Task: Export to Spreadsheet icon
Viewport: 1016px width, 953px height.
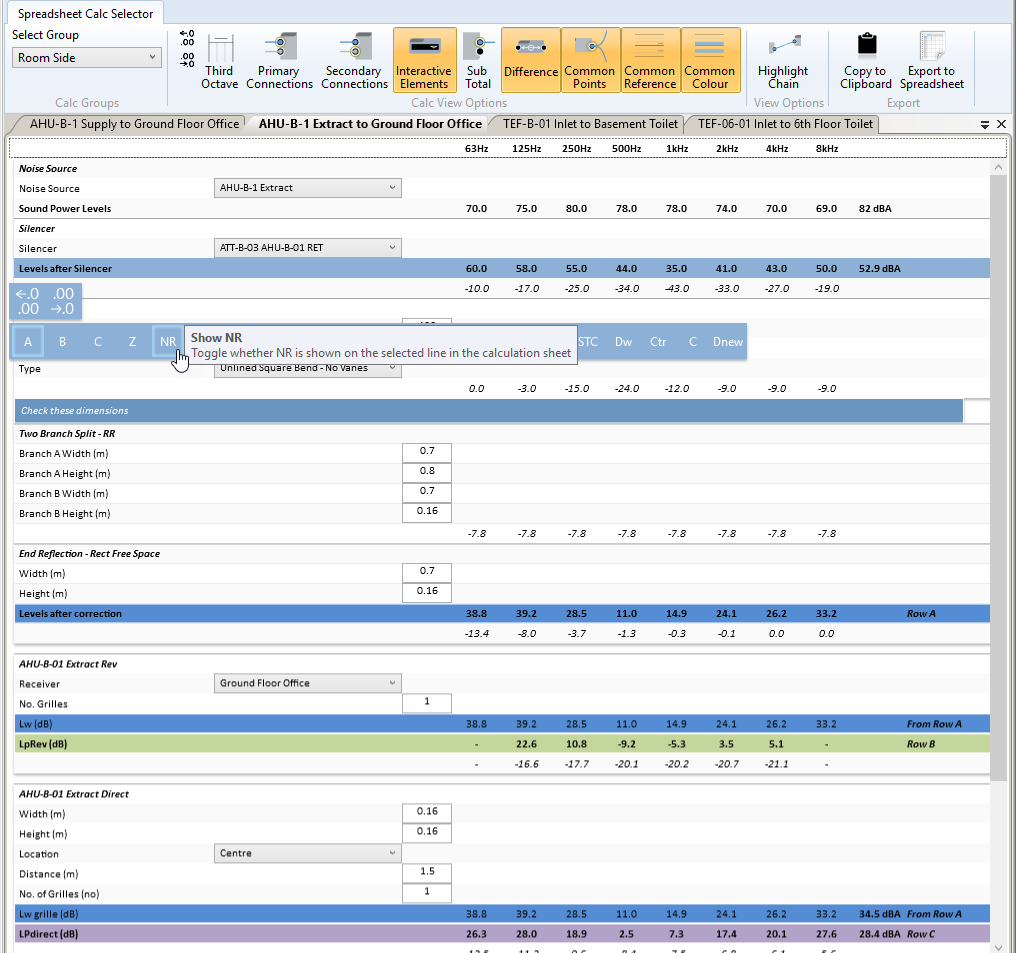Action: pos(931,61)
